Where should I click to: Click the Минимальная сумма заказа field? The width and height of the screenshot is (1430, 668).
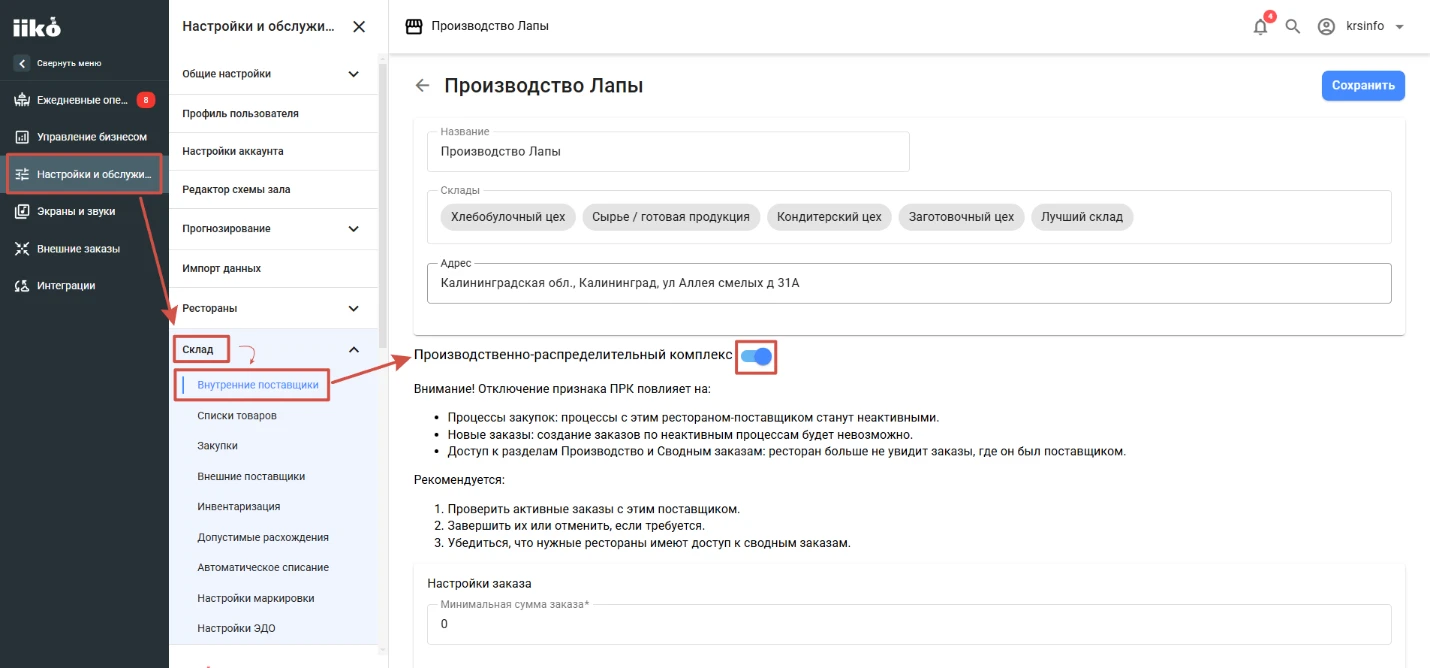tap(909, 624)
